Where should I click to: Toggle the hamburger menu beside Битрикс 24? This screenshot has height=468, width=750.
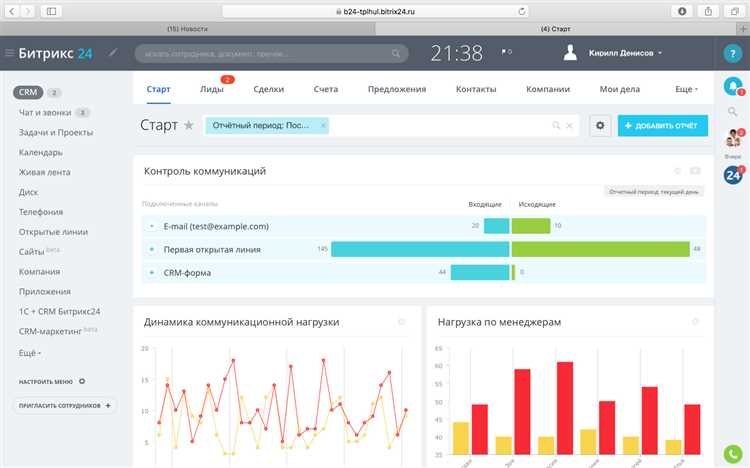pyautogui.click(x=9, y=53)
